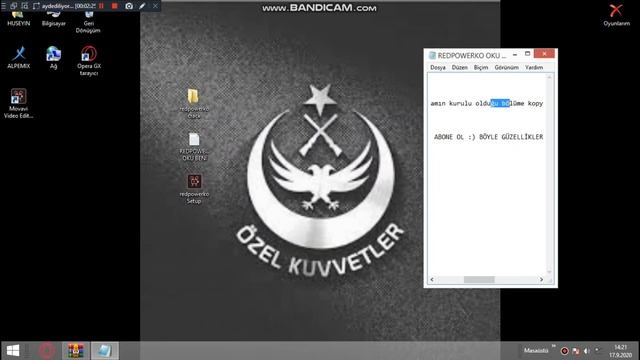Click the flag action center tray icon

click(576, 351)
